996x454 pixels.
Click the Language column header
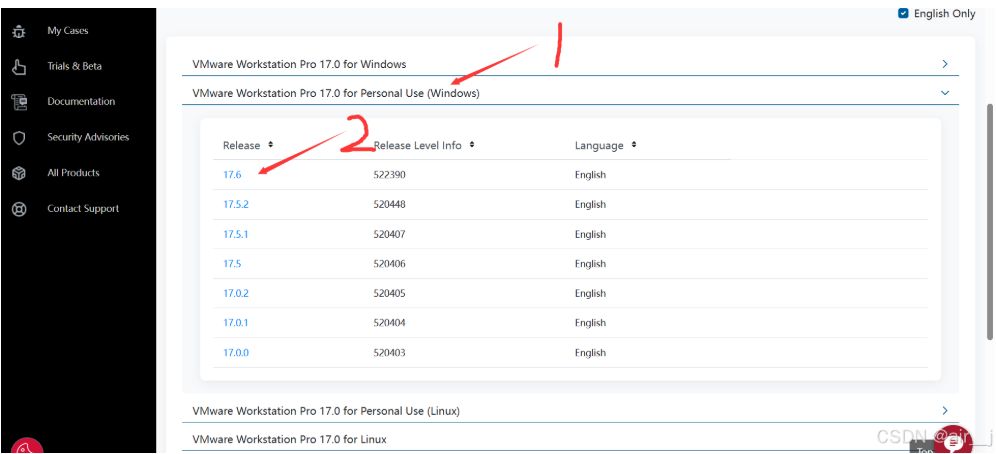click(x=599, y=145)
